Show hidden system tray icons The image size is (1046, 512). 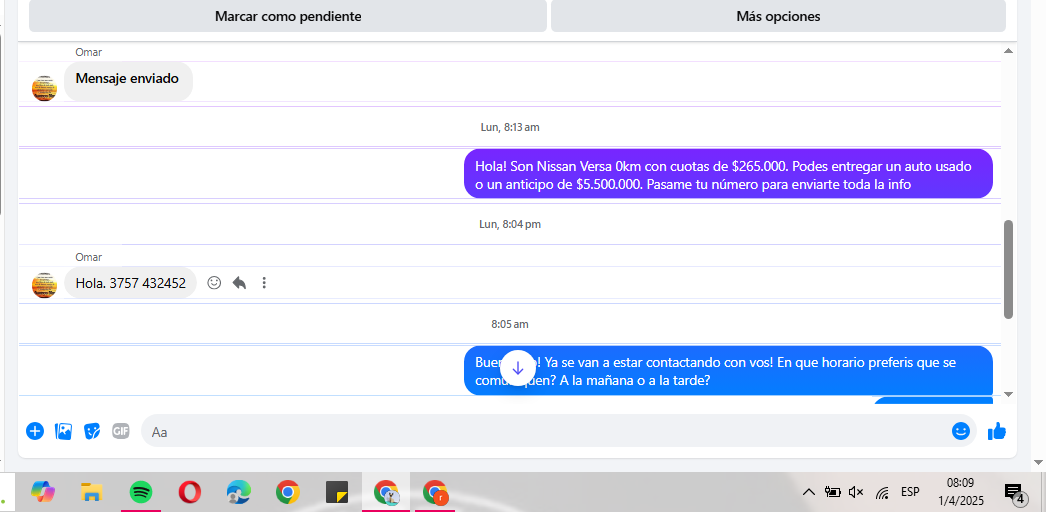809,493
